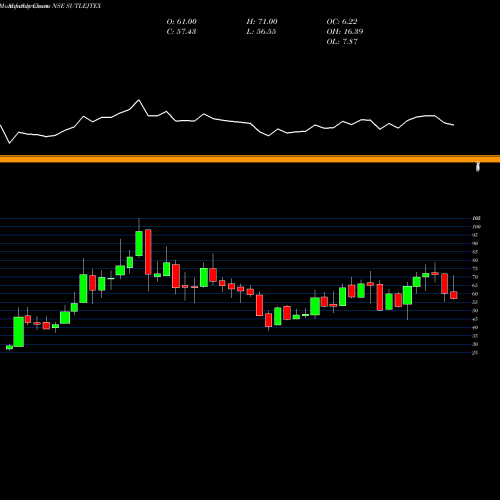Click the 30 price axis label
Image resolution: width=500 pixels, height=500 pixels.
pos(475,344)
